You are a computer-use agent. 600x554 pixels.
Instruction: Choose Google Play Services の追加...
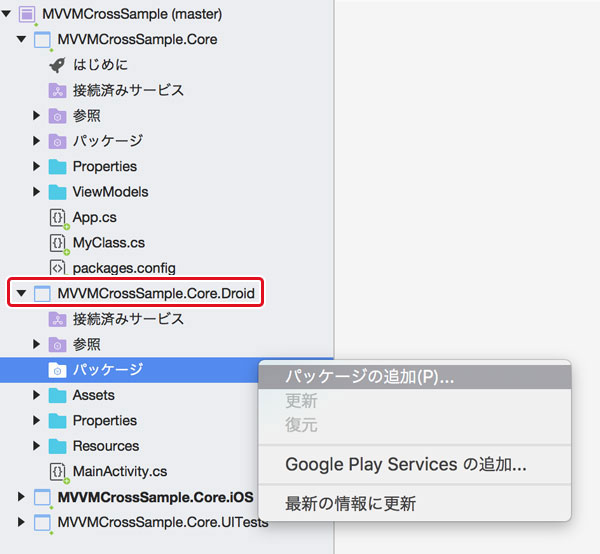(415, 464)
